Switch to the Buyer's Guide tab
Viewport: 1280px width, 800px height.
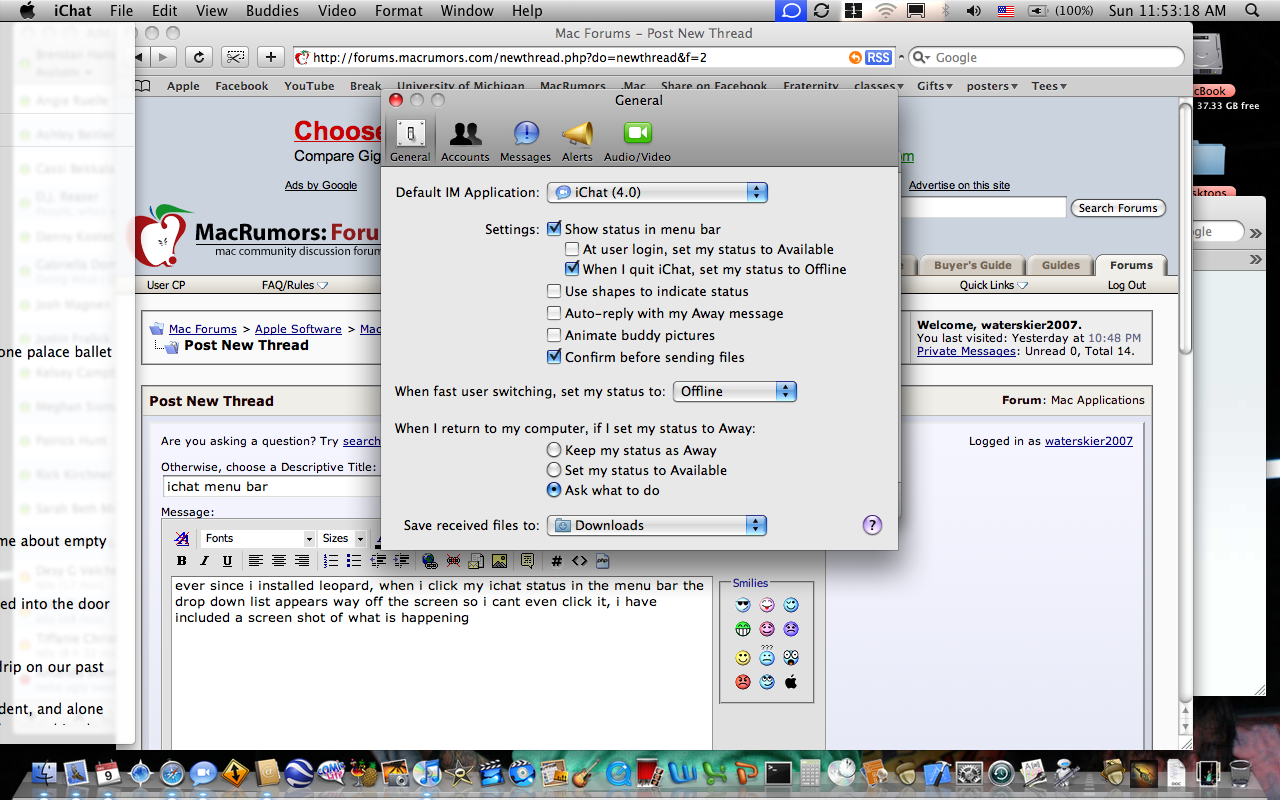point(972,265)
